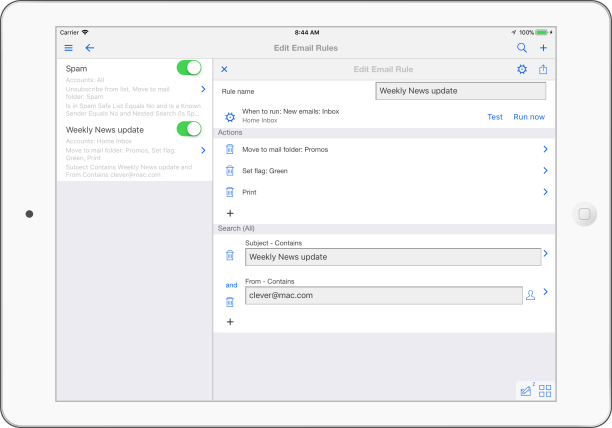The width and height of the screenshot is (612, 428).
Task: Add a new search condition with plus
Action: [230, 322]
